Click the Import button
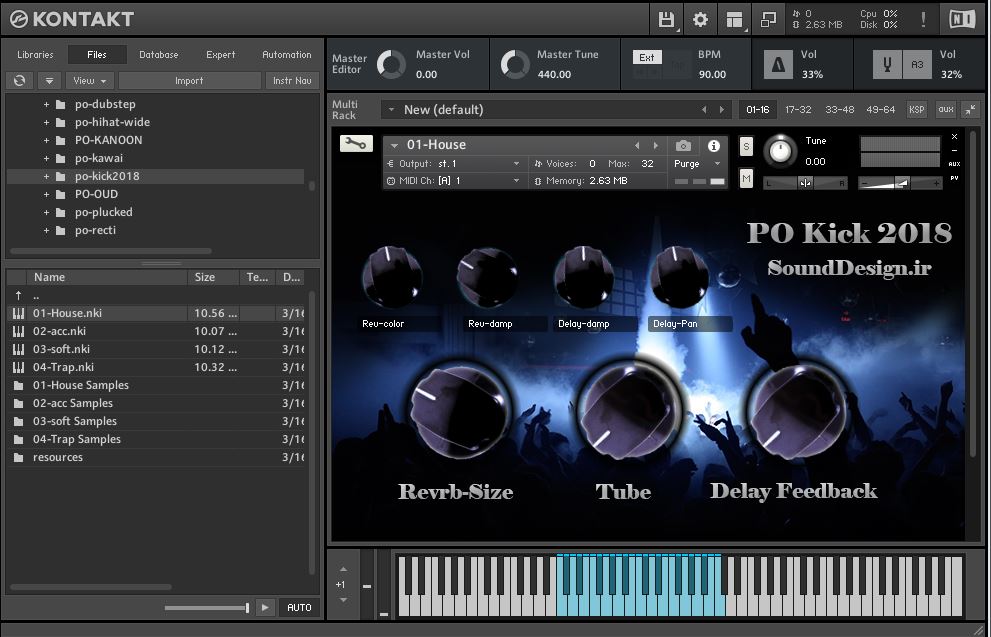This screenshot has height=637, width=991. point(189,80)
